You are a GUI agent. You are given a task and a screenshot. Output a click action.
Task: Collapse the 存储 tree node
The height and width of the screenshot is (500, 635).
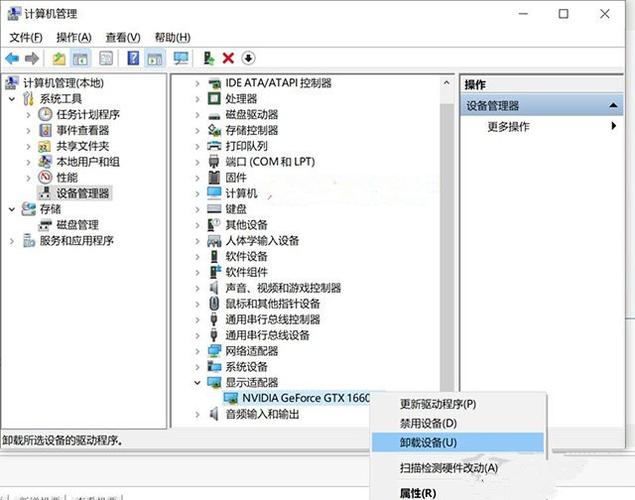(12, 209)
